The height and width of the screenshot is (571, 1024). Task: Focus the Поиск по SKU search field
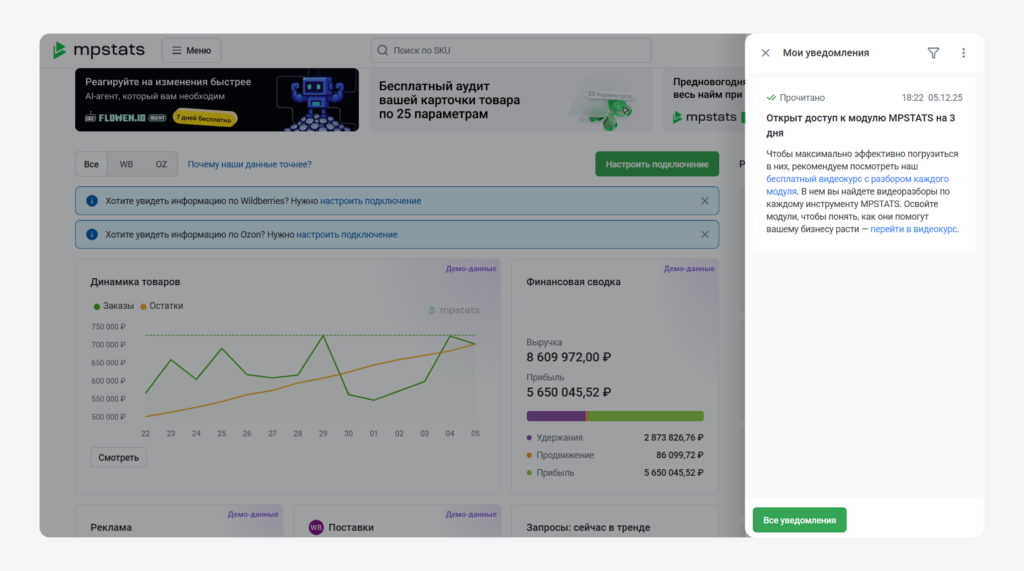point(515,50)
